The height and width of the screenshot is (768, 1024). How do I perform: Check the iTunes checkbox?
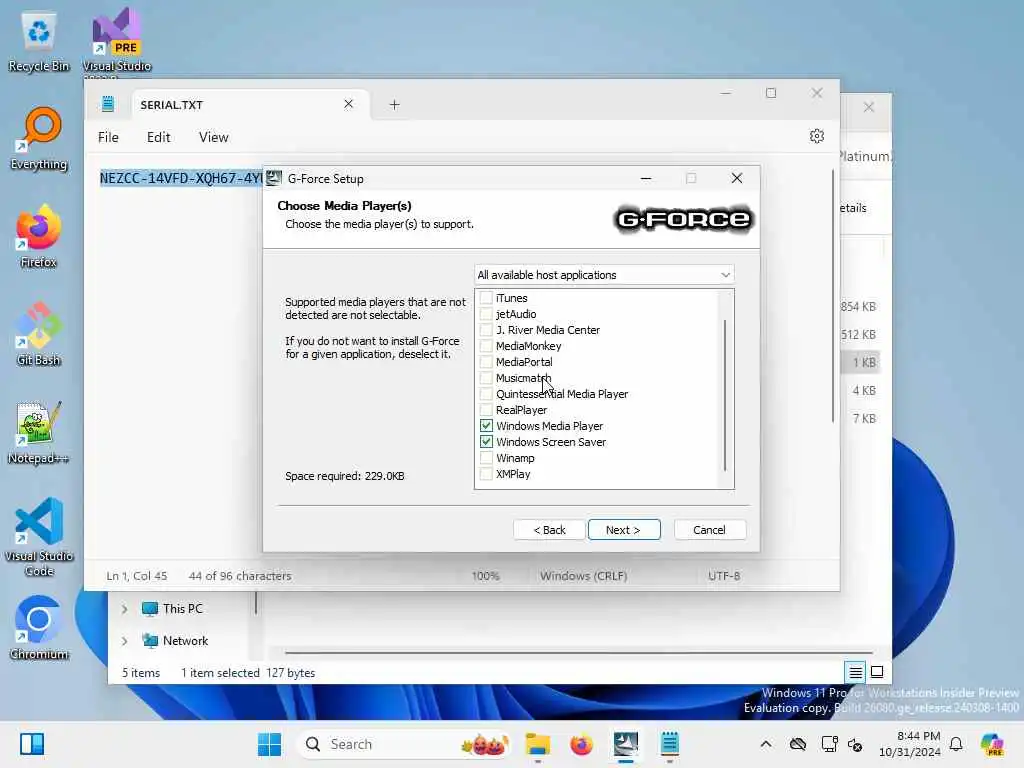486,298
